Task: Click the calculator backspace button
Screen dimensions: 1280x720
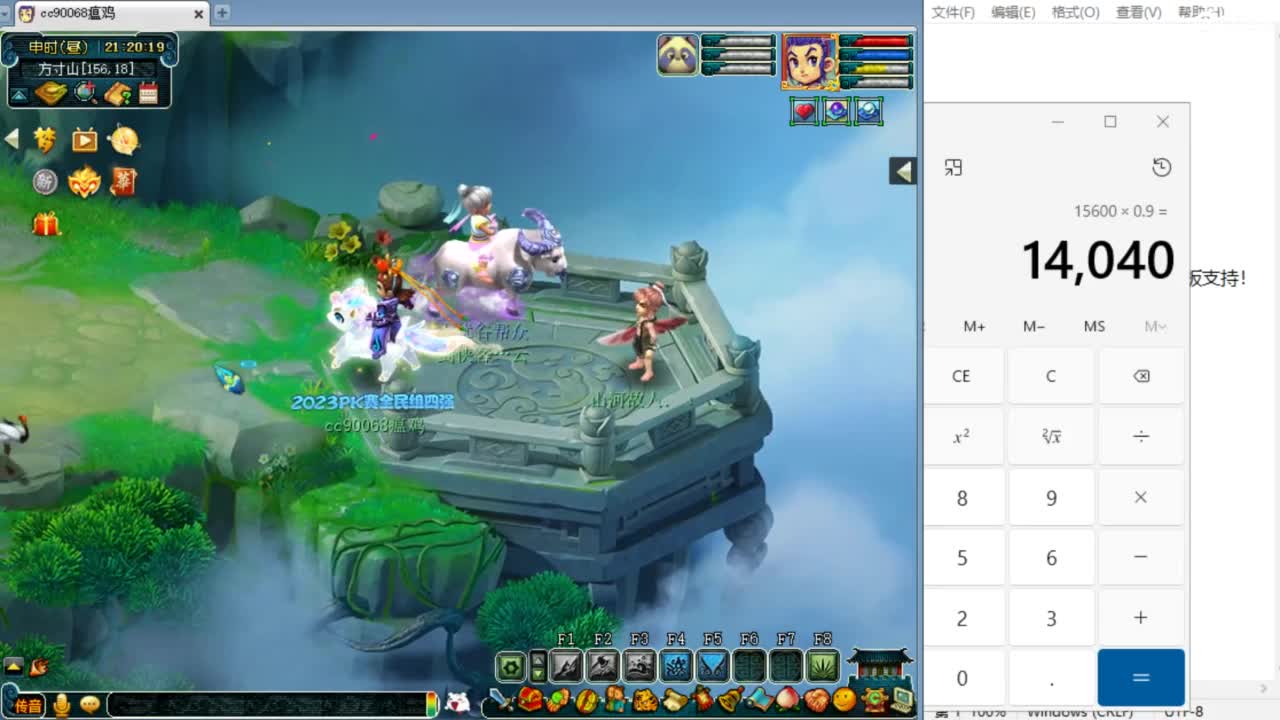Action: tap(1141, 376)
